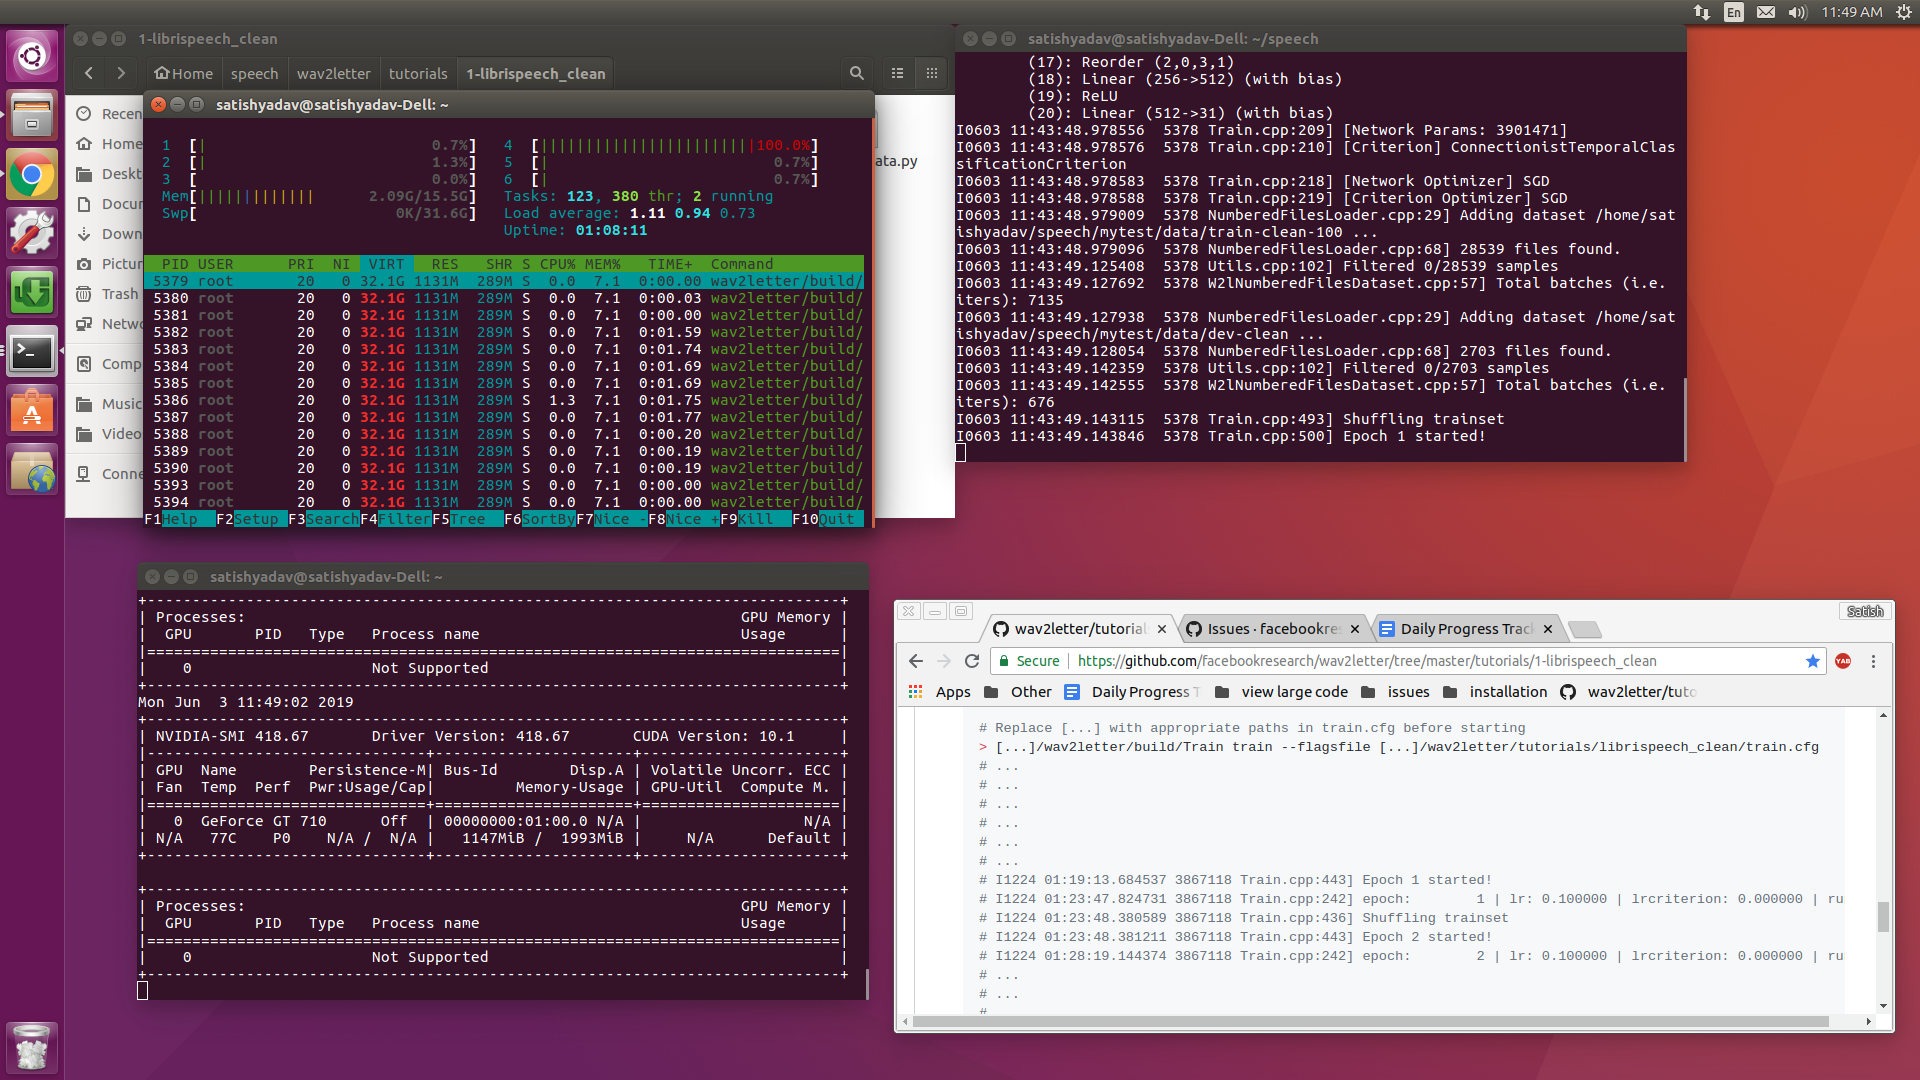The image size is (1920, 1080).
Task: Open the keyboard layout menu via the En indicator
Action: (1734, 12)
